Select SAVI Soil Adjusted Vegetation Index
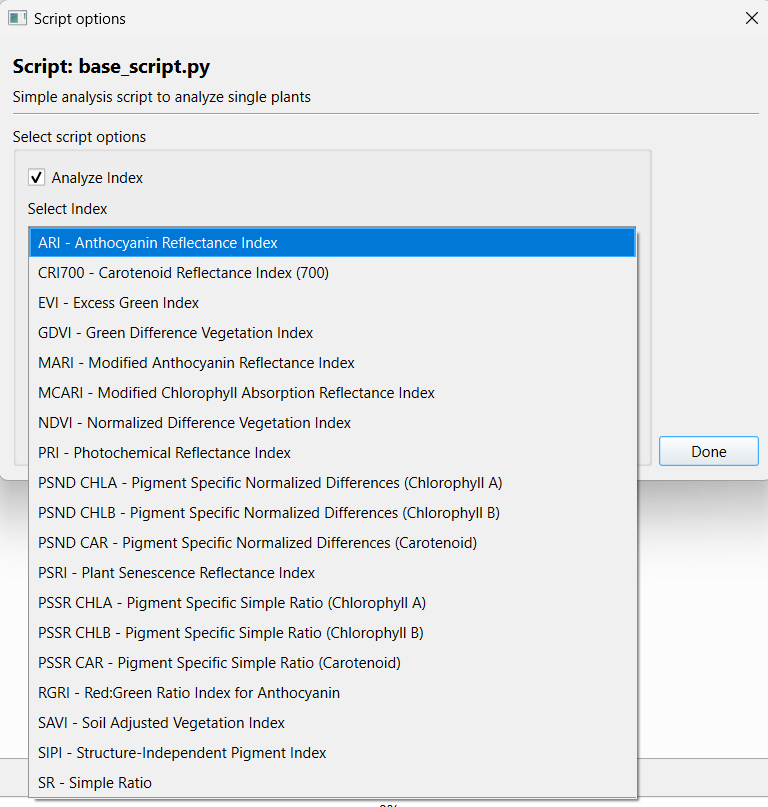 tap(162, 723)
